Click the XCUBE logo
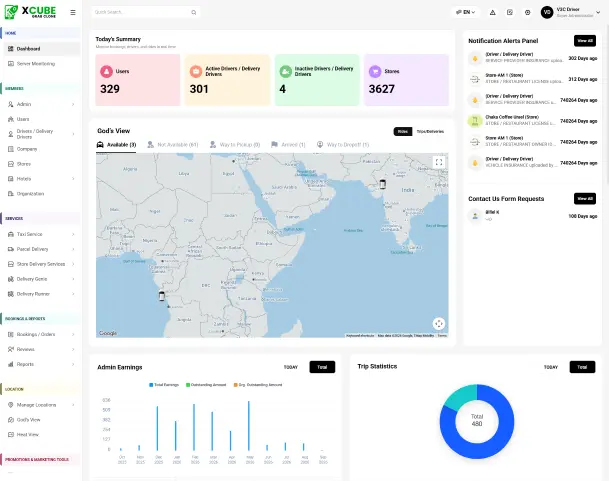The image size is (609, 481). 30,12
